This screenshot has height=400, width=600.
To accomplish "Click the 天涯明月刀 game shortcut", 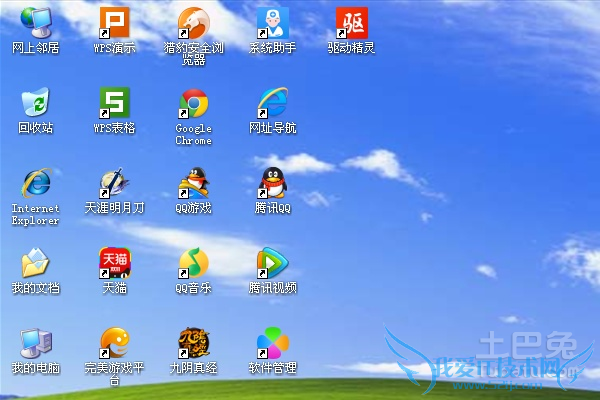I will pyautogui.click(x=114, y=183).
